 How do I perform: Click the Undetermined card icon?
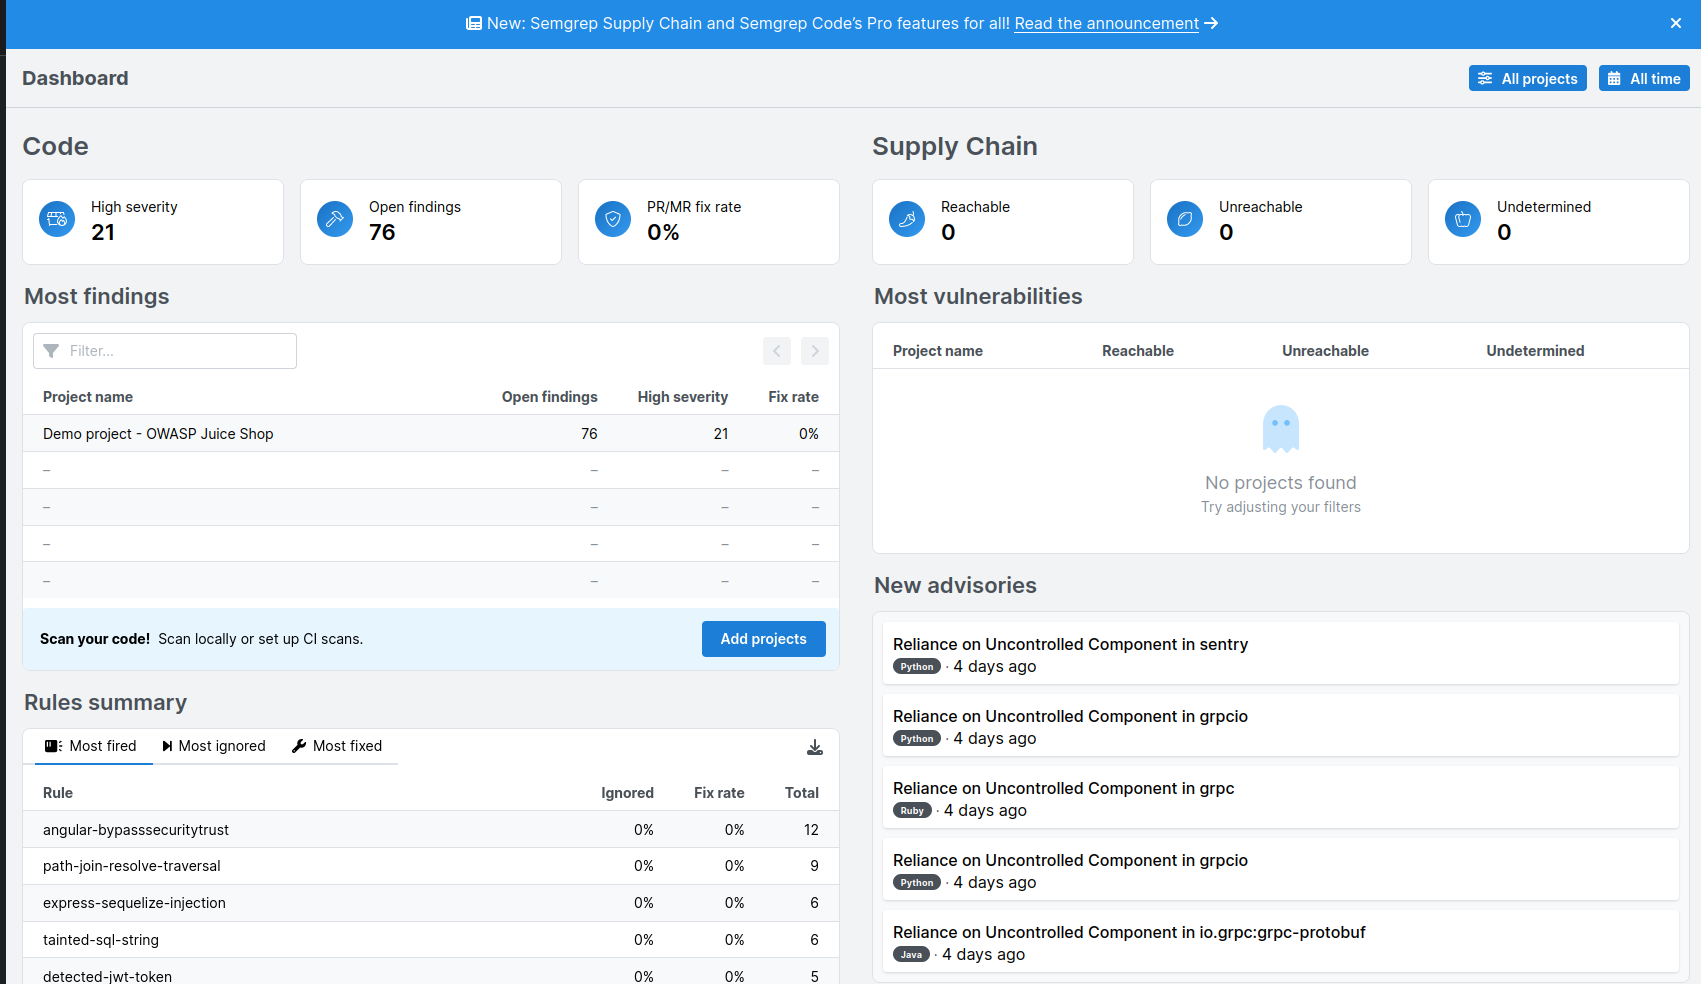point(1463,219)
